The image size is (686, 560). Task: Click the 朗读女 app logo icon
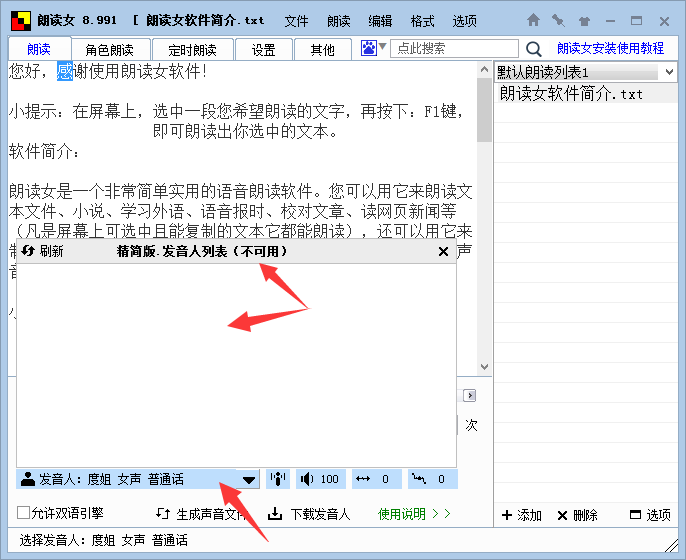[21, 21]
